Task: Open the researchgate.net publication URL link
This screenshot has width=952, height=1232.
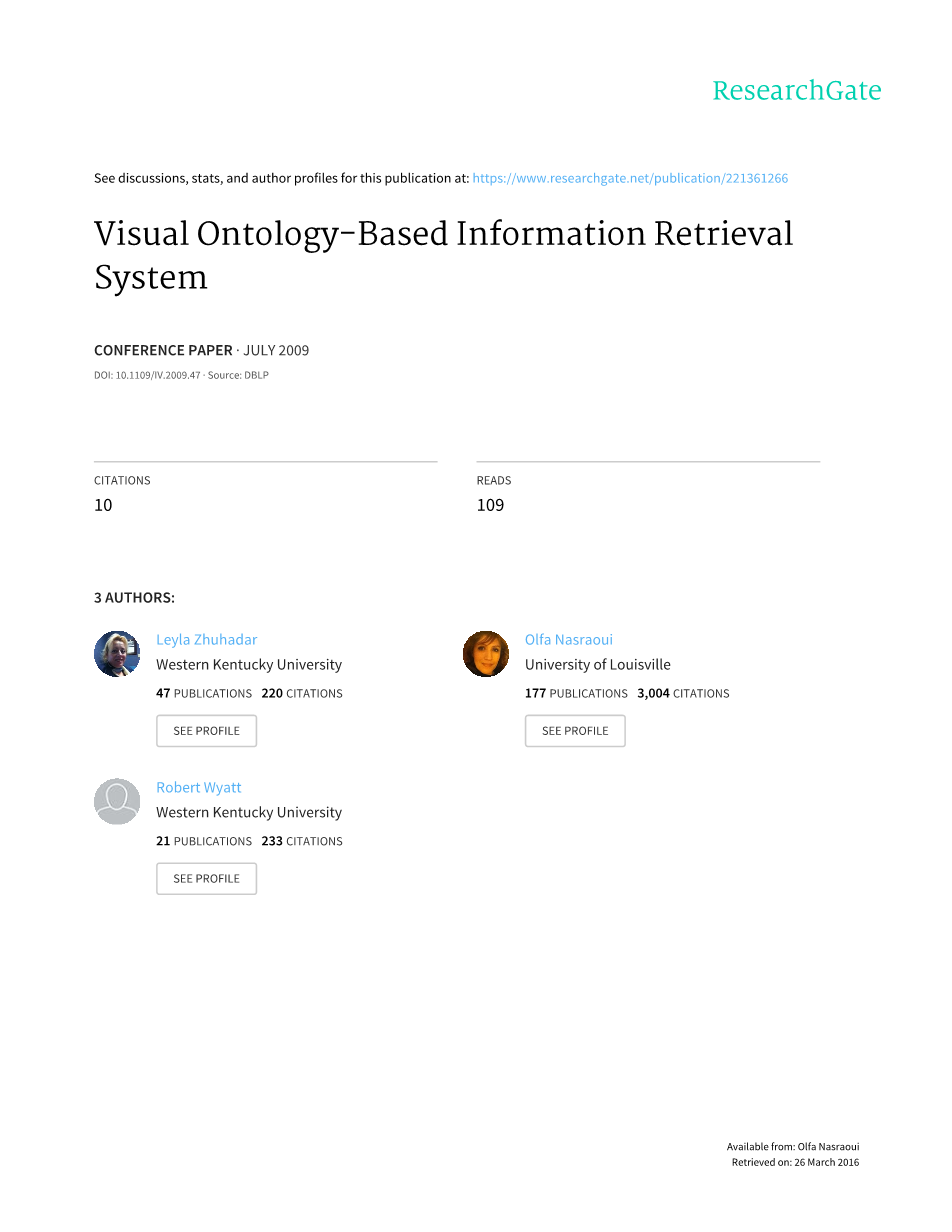Action: [630, 178]
